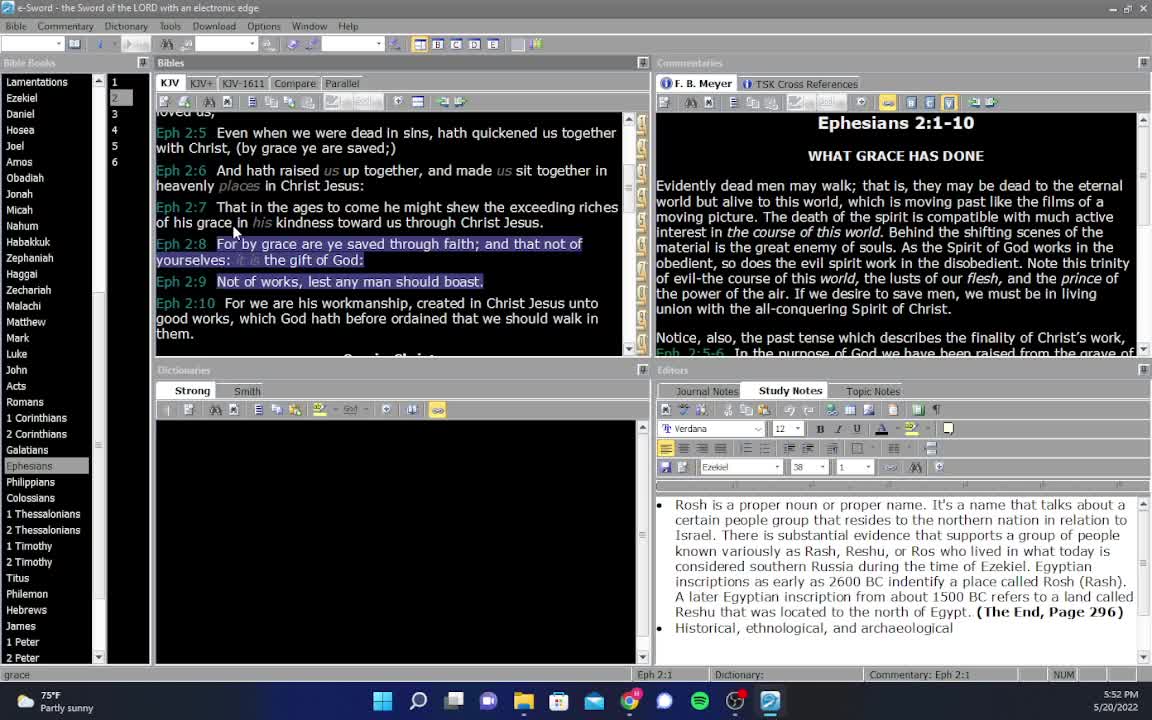This screenshot has height=720, width=1152.
Task: Click search binoculars in Dictionaries toolbar
Action: point(215,410)
